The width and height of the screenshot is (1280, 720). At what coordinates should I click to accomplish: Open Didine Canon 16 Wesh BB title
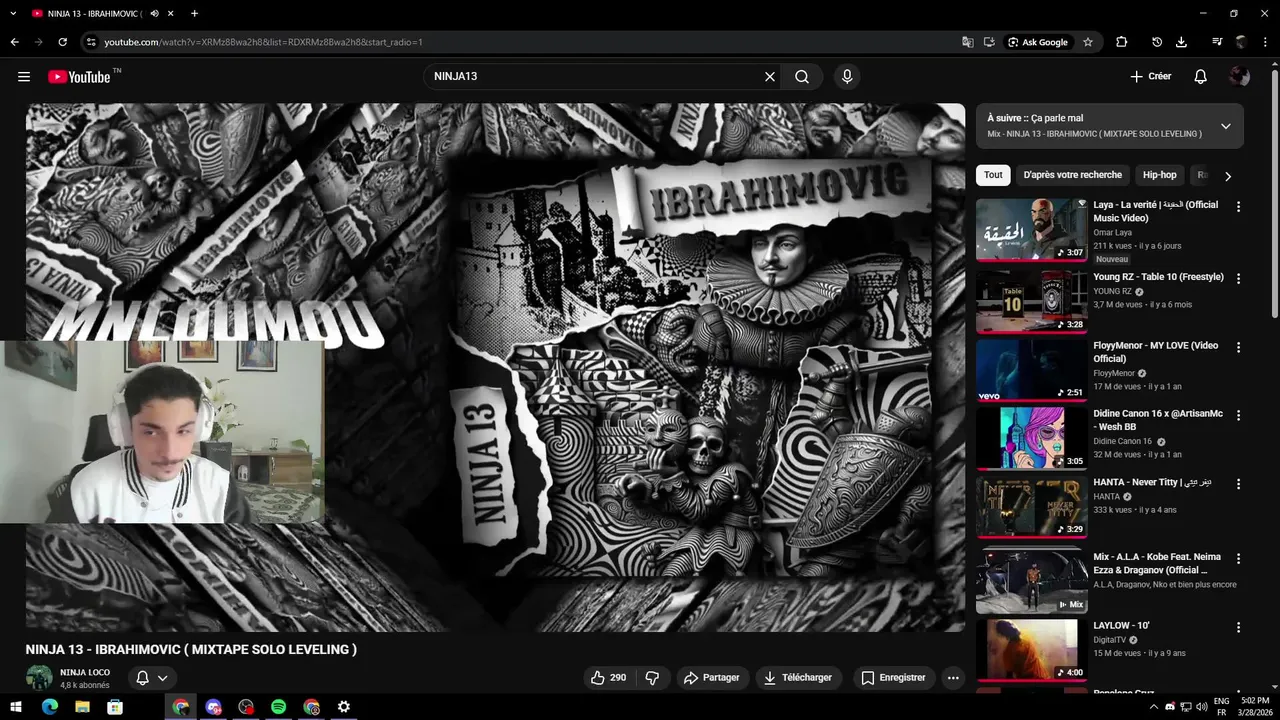pyautogui.click(x=1158, y=420)
